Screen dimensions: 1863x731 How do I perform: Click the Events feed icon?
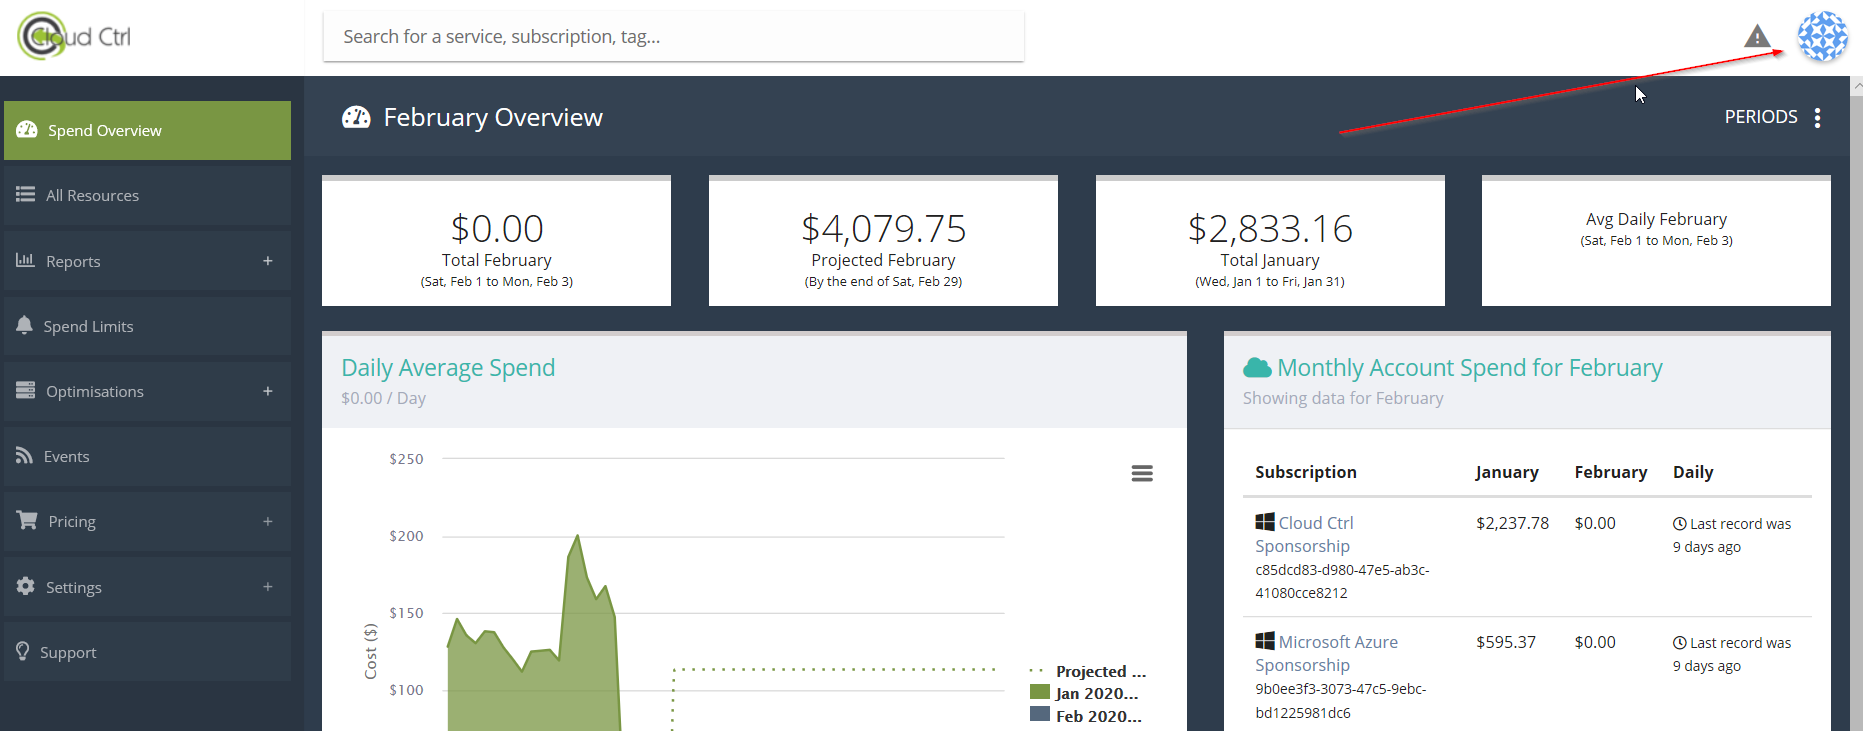(x=25, y=456)
